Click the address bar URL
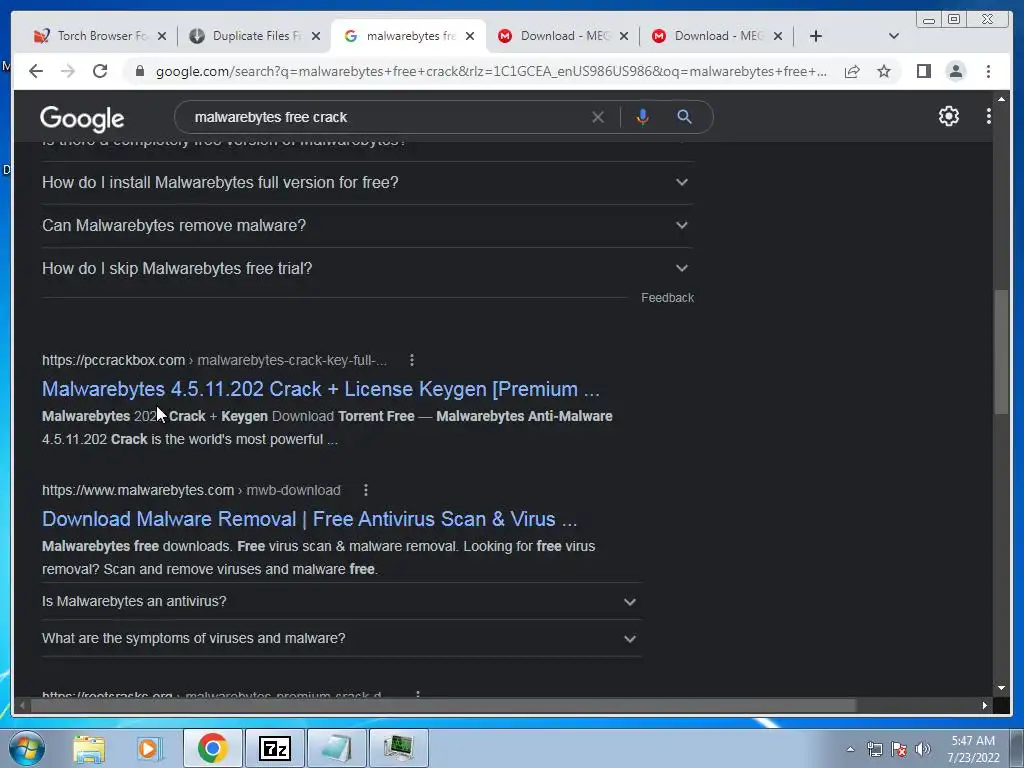1024x768 pixels. (x=491, y=71)
